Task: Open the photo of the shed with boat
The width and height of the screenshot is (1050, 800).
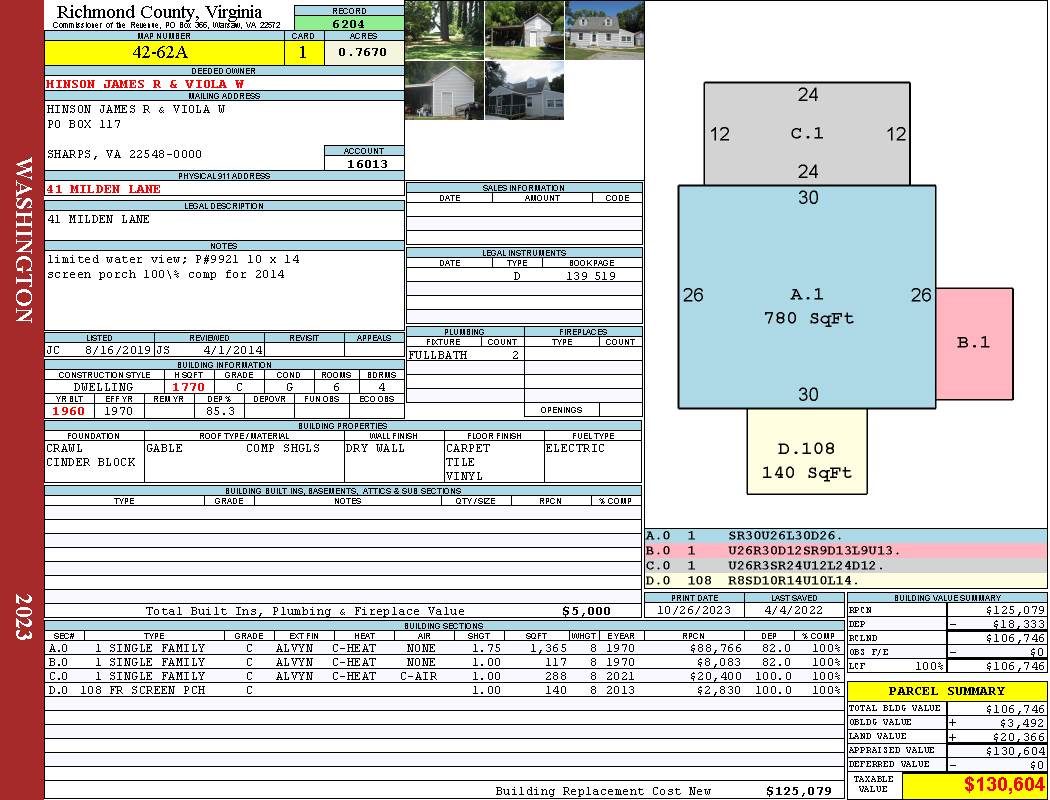Action: tap(524, 30)
